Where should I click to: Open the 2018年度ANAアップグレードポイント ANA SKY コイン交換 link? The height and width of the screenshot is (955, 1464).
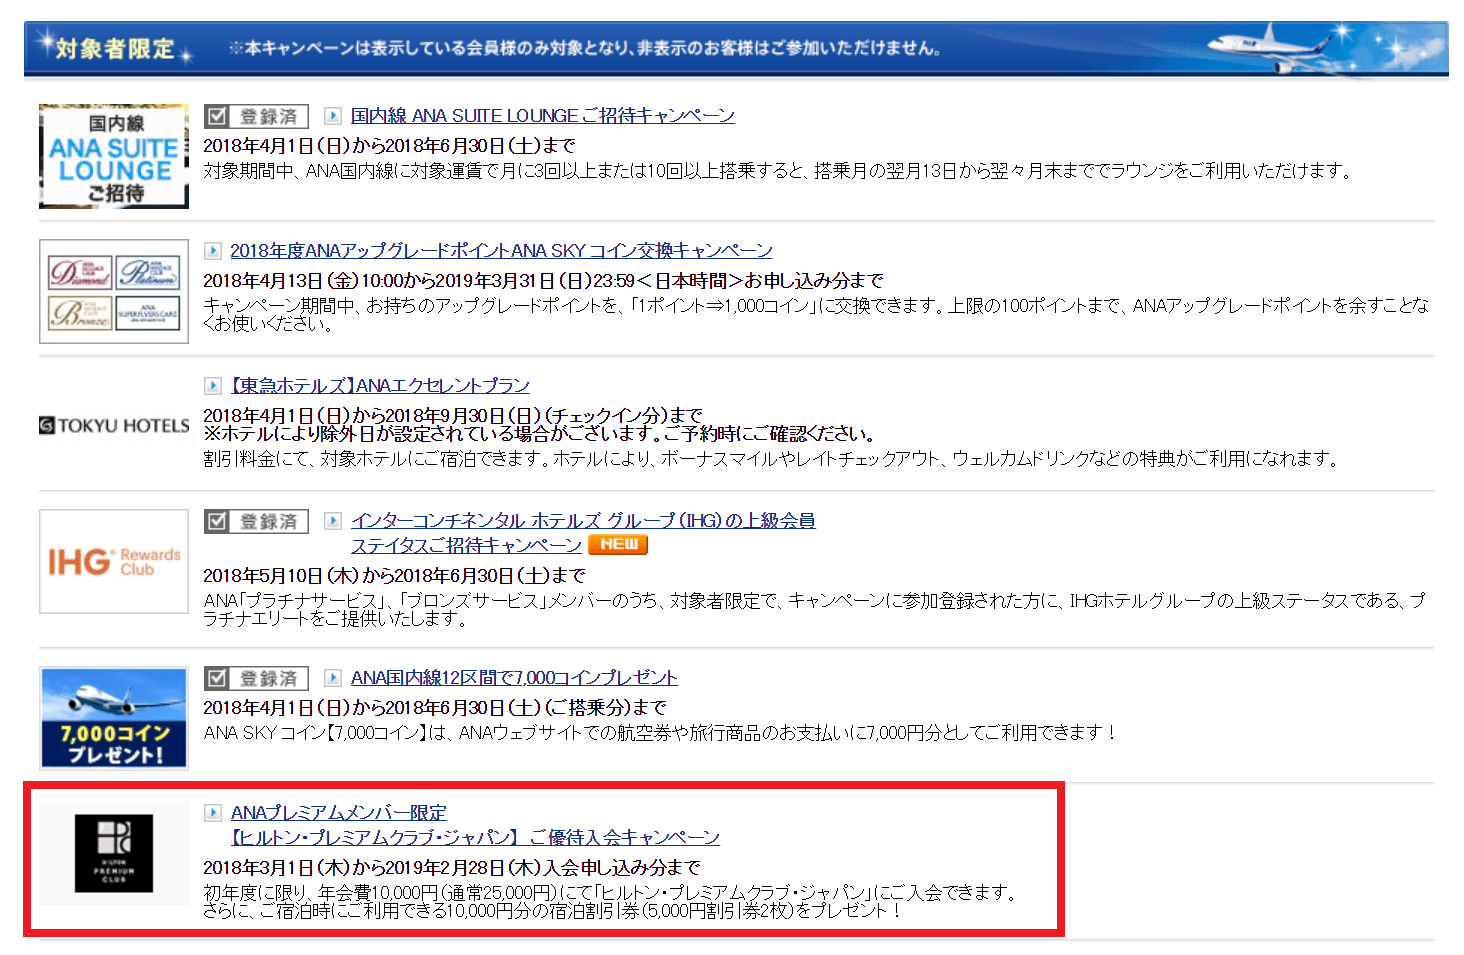(x=501, y=251)
